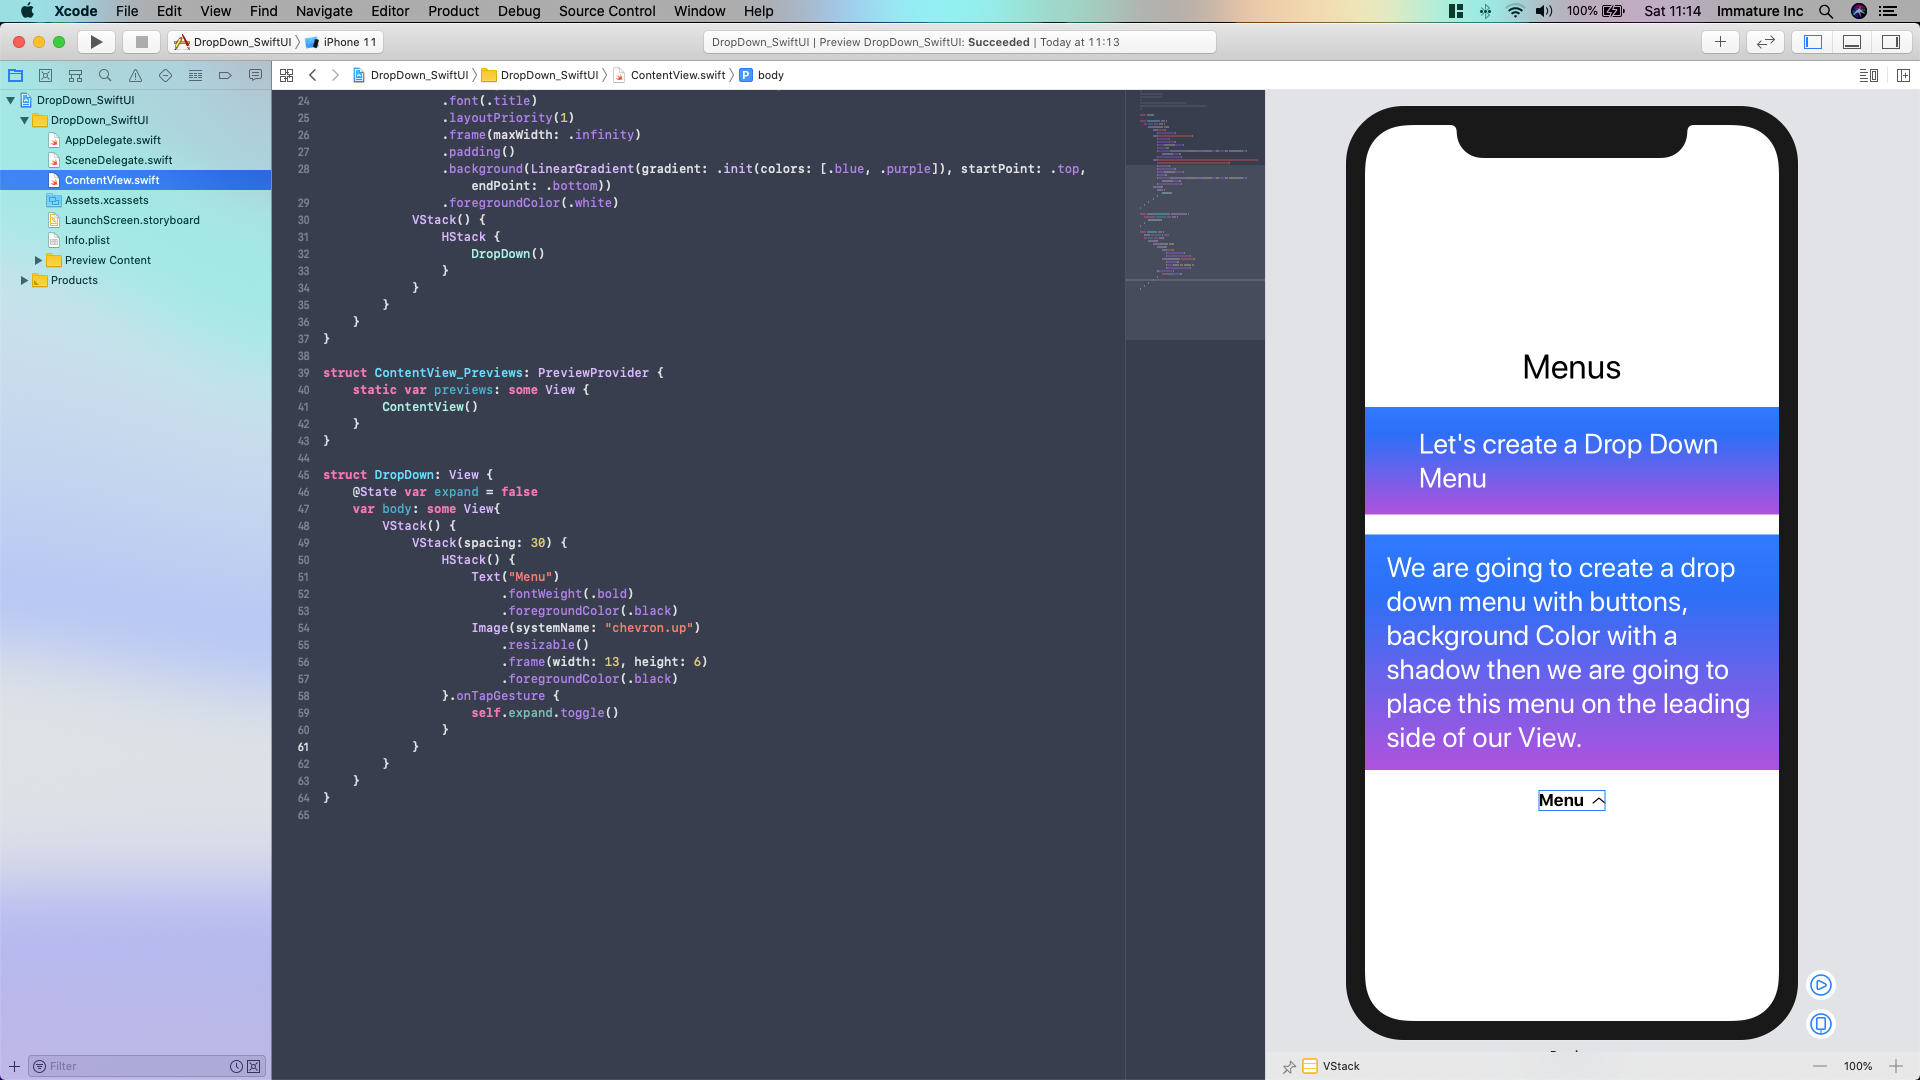Toggle the left navigator panel
Image resolution: width=1920 pixels, height=1080 pixels.
[1813, 42]
